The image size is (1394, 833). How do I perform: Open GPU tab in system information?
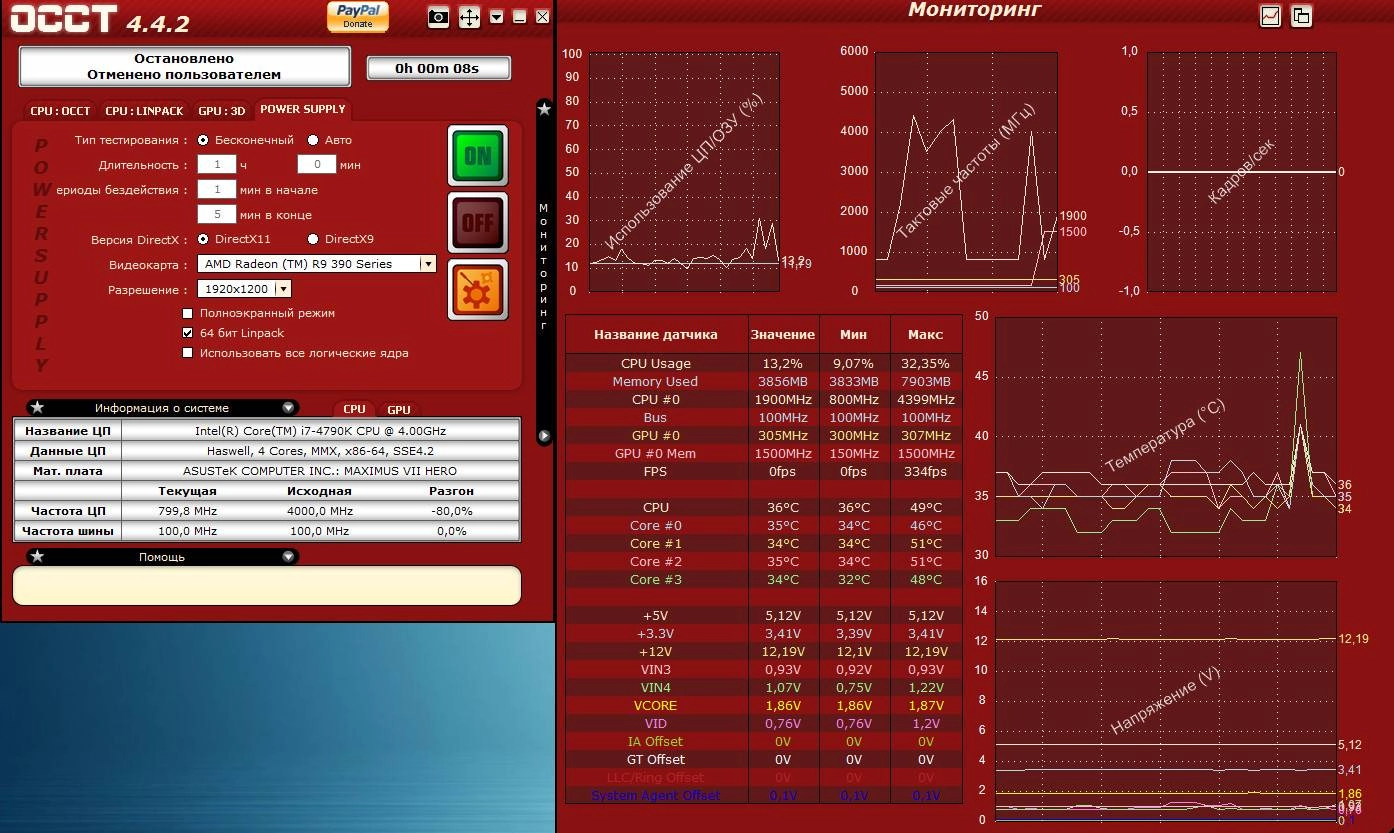click(x=399, y=409)
